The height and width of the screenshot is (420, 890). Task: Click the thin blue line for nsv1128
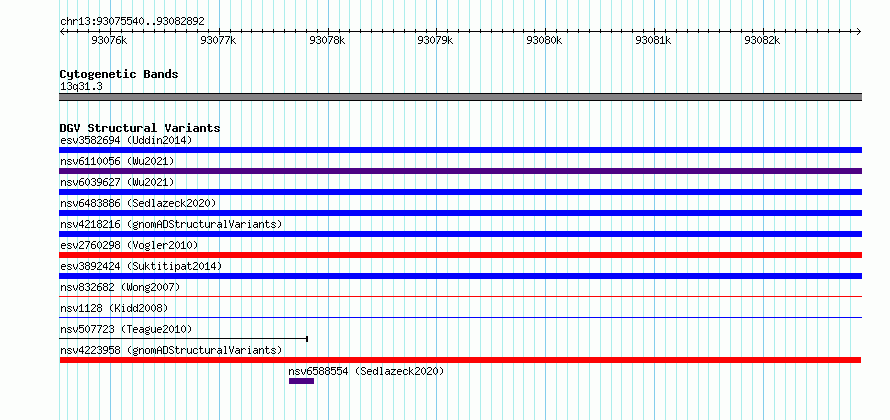460,317
